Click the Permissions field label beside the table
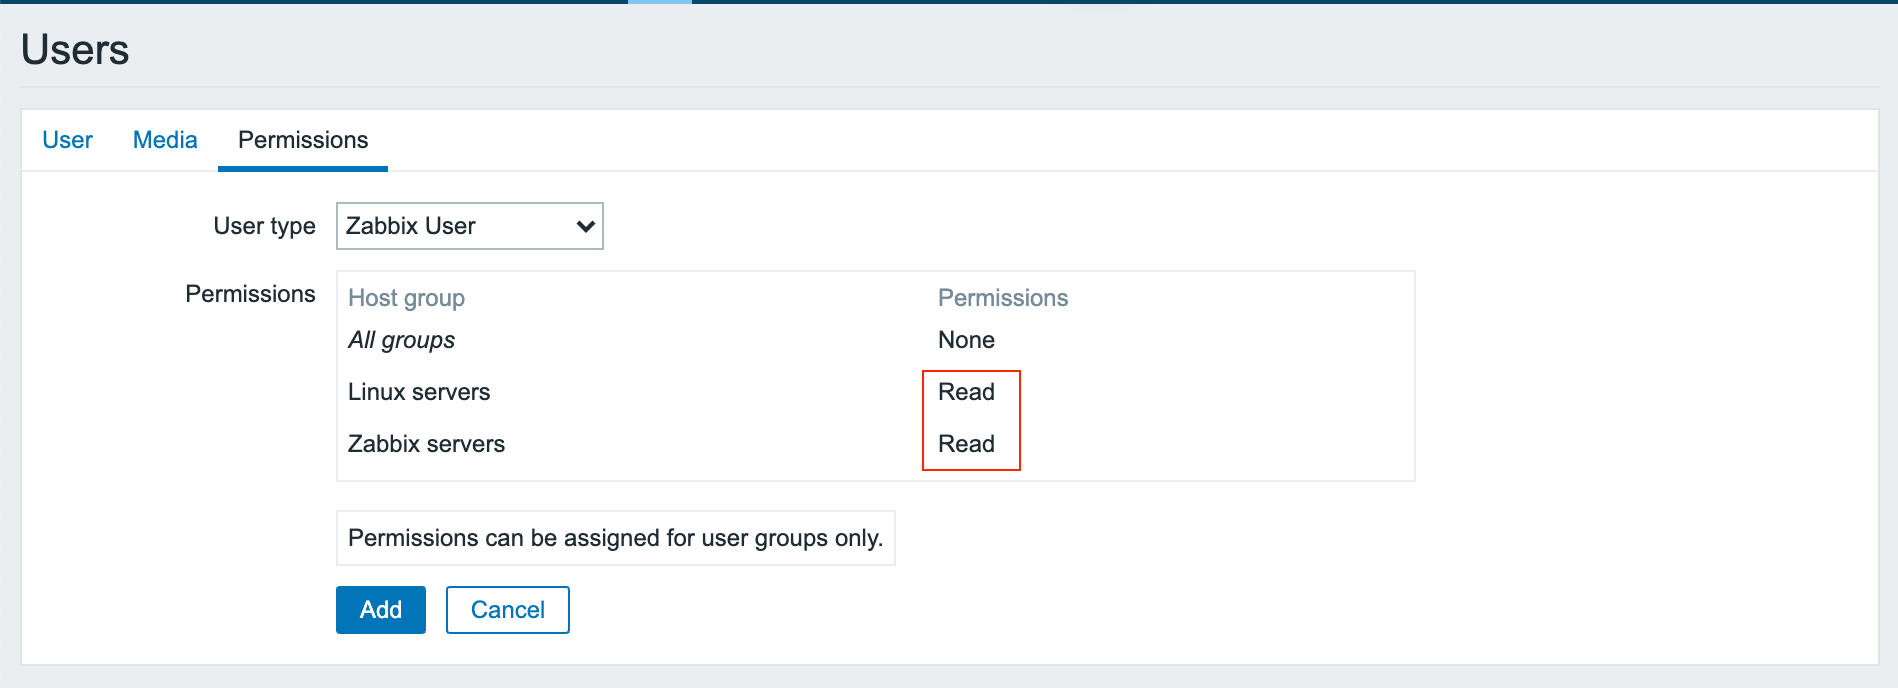1898x688 pixels. point(250,294)
